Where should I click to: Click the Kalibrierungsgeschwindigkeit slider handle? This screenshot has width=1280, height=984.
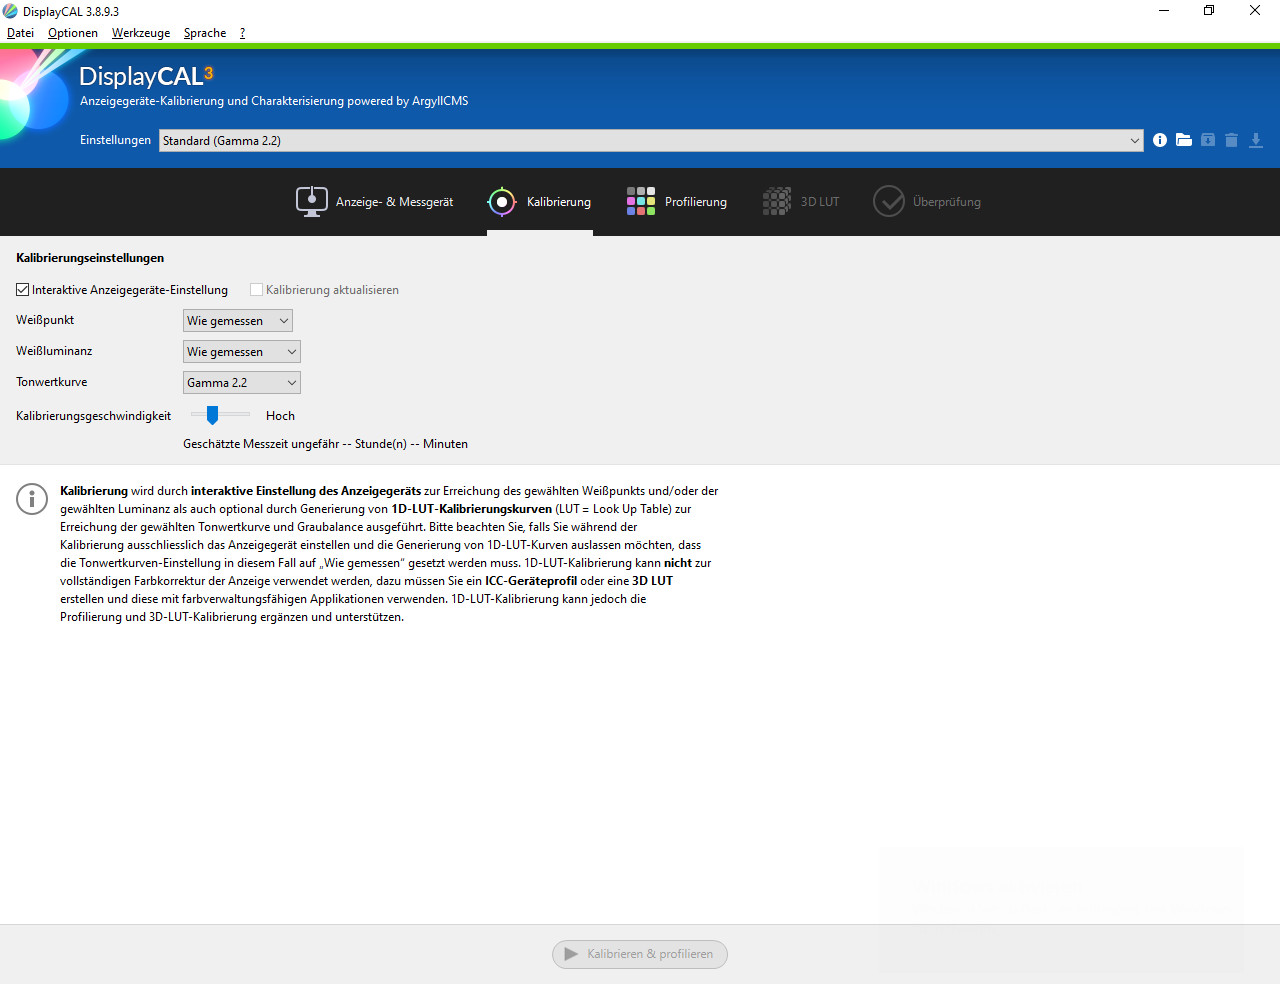click(212, 415)
